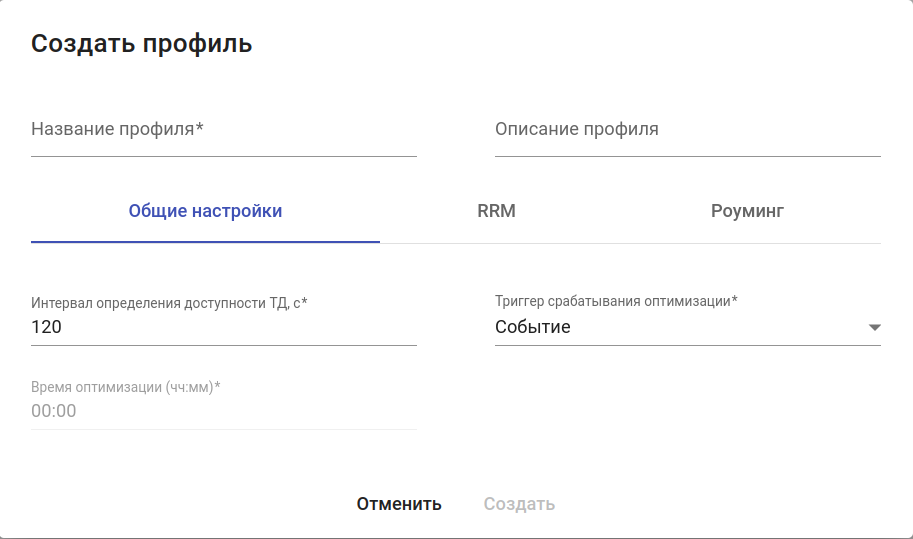Select the Событие value in trigger combo box
The image size is (913, 539).
[533, 327]
